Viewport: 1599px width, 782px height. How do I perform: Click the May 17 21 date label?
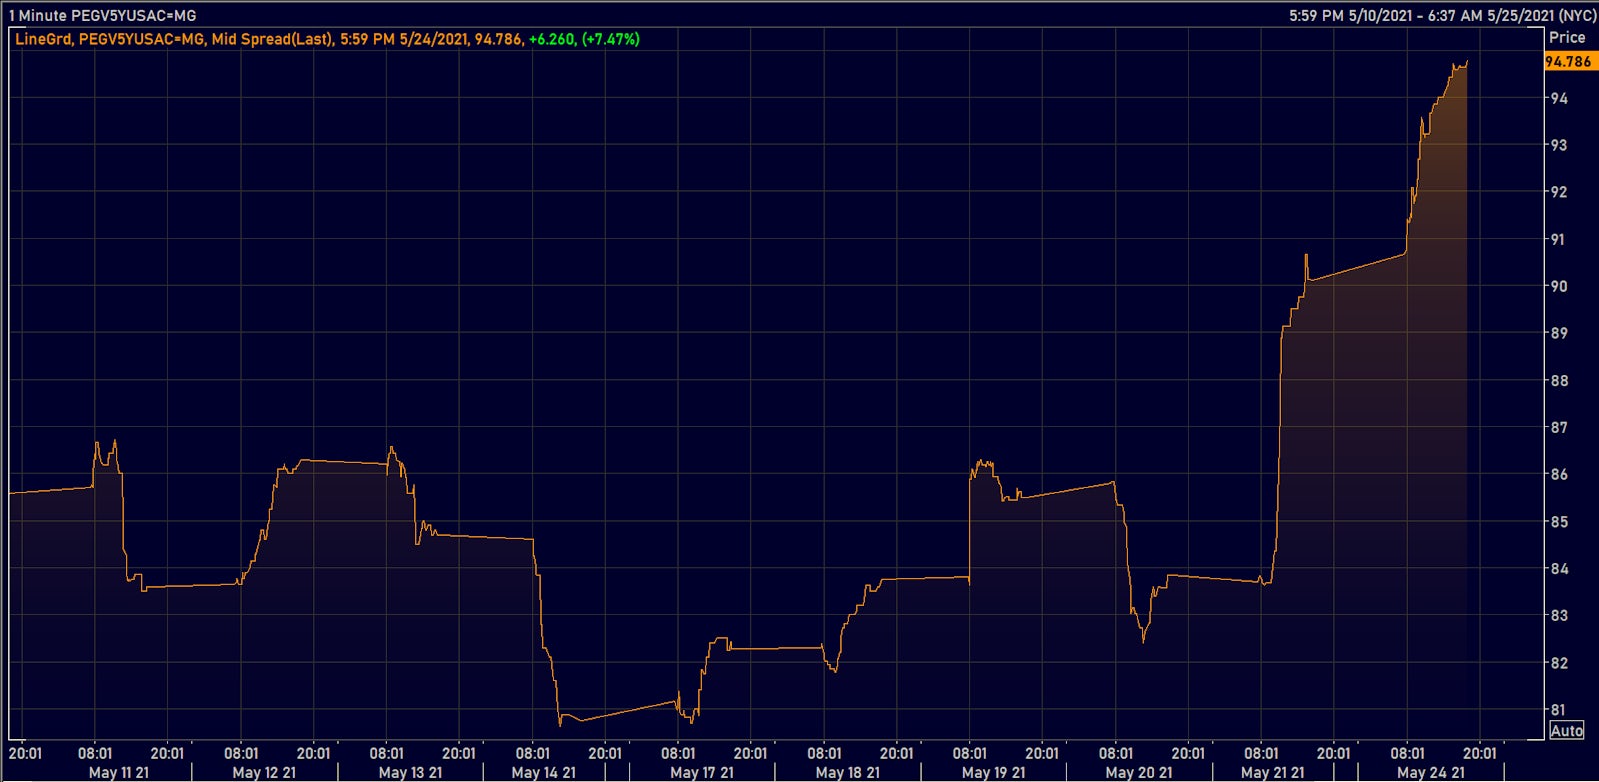702,772
